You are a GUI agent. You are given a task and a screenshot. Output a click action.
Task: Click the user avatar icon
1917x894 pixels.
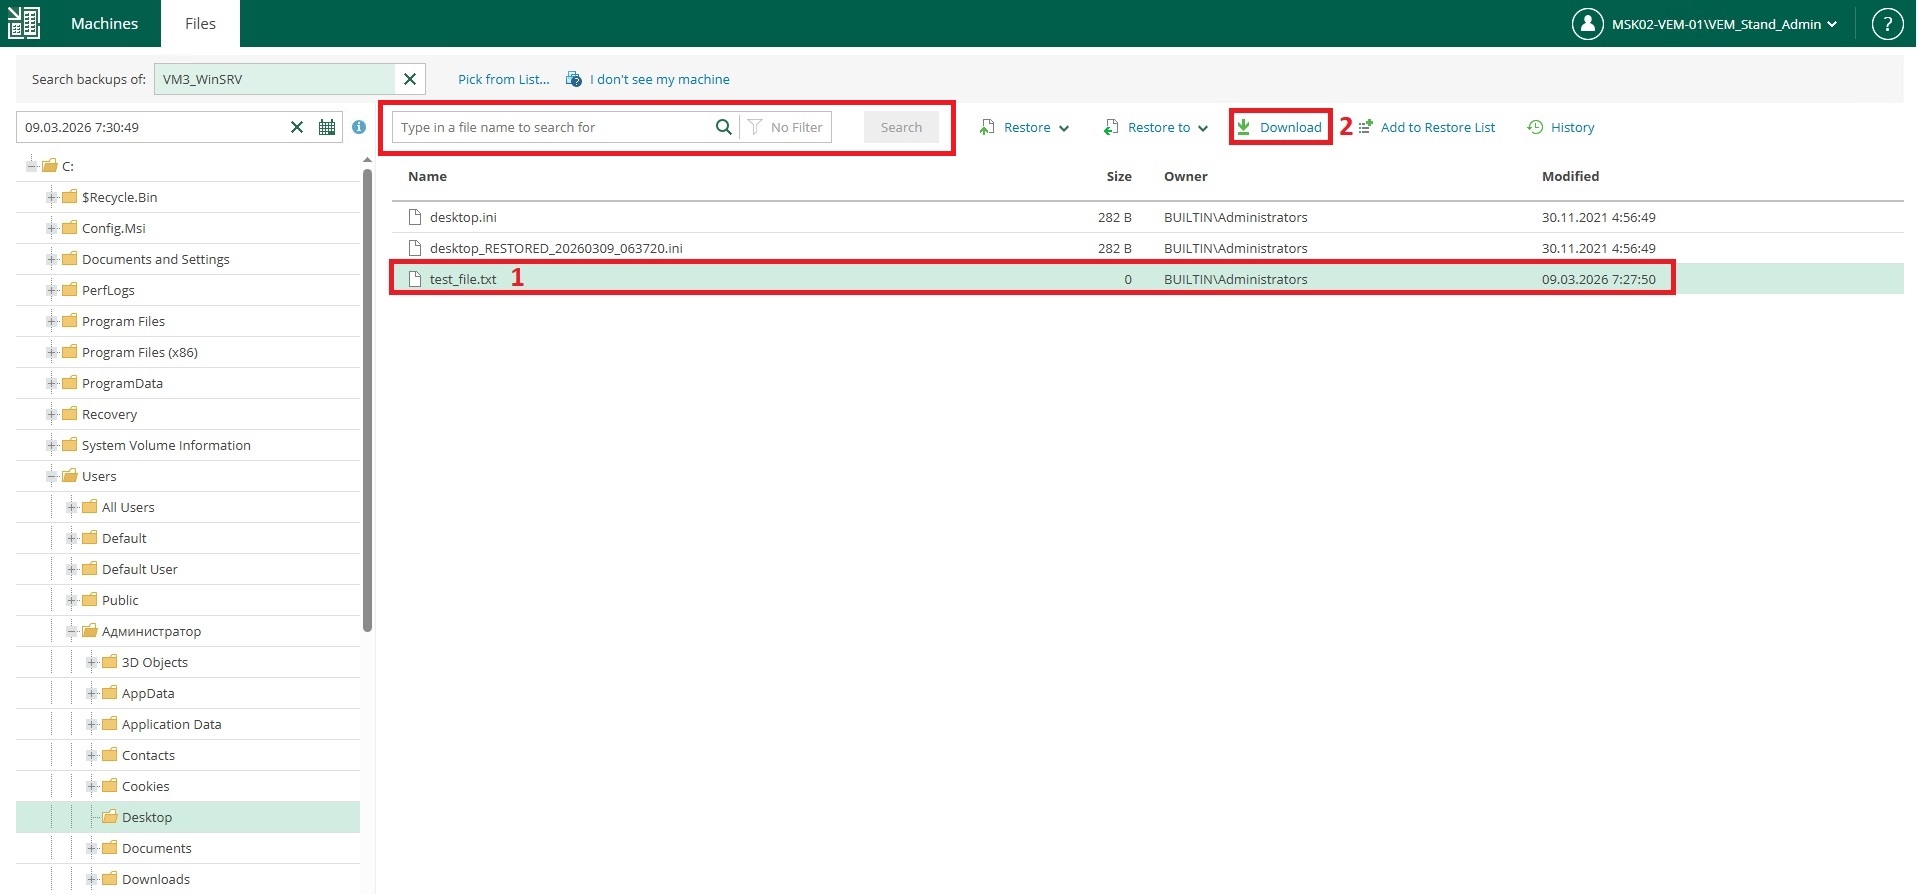[x=1587, y=24]
